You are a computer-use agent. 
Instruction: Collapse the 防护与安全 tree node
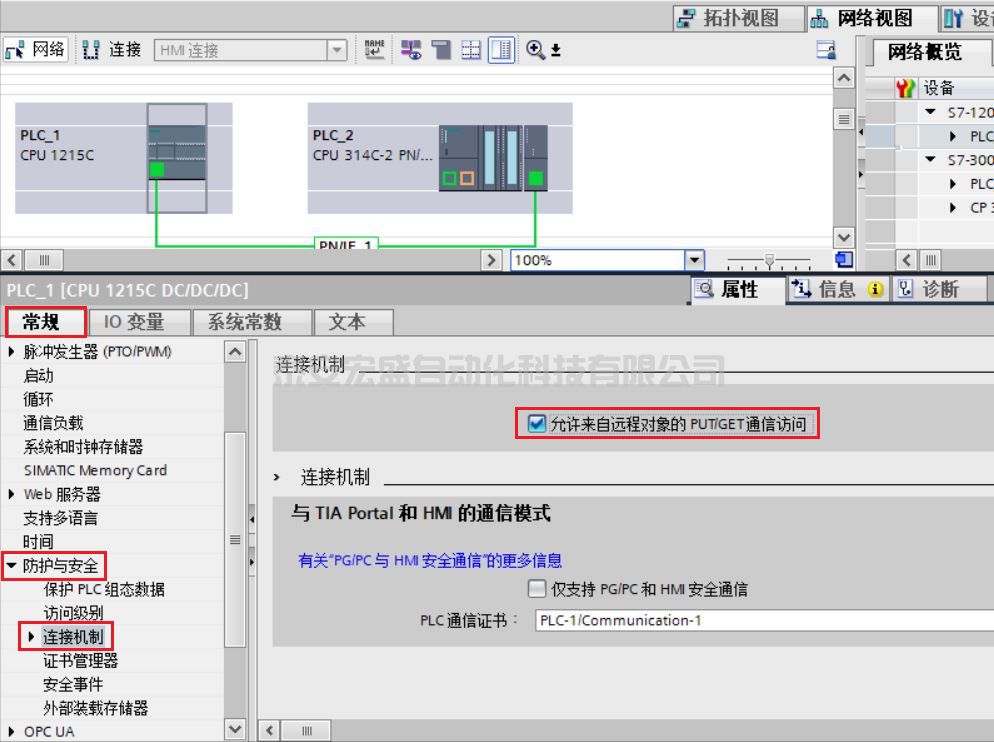point(12,566)
